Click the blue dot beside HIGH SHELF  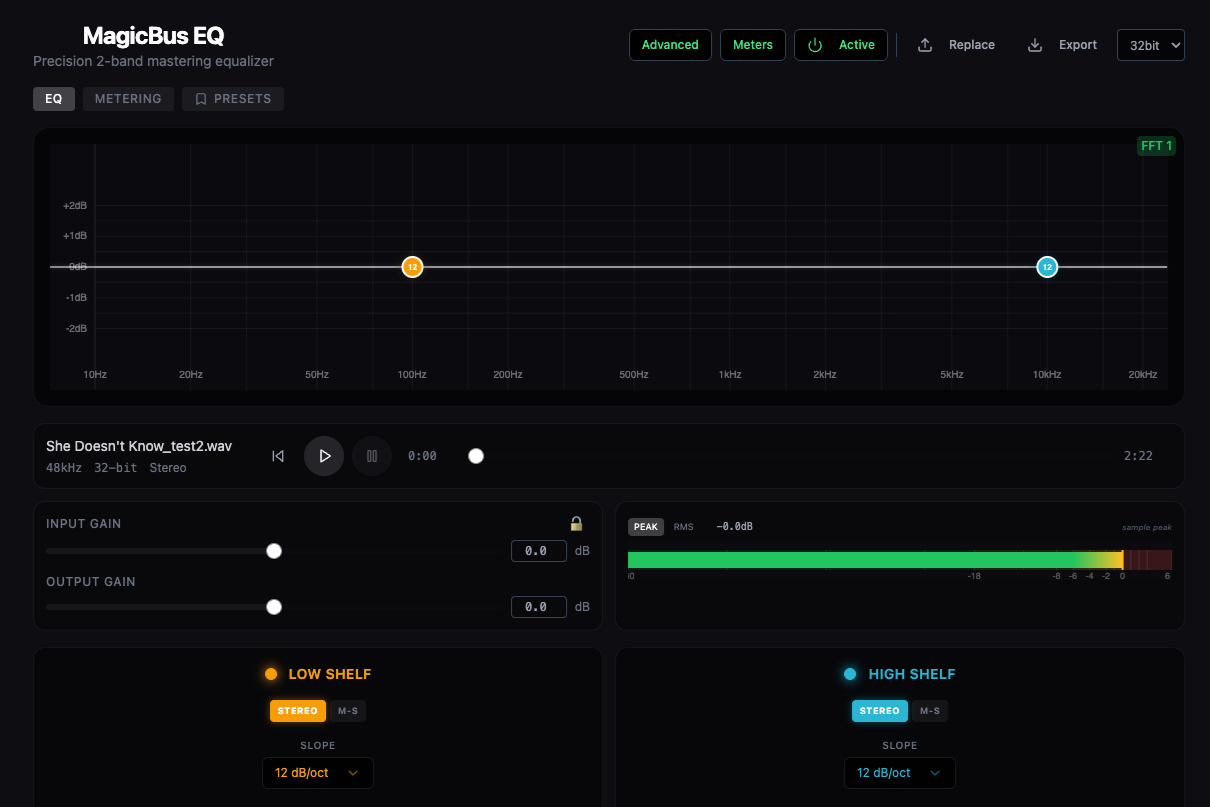[x=850, y=674]
